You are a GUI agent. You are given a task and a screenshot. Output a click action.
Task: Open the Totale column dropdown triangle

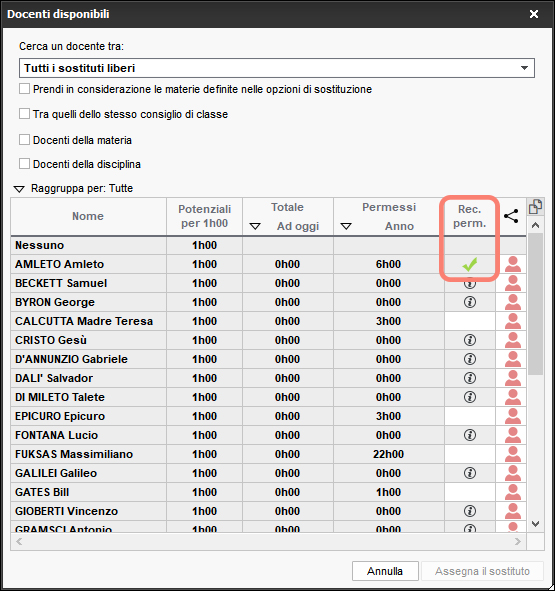pyautogui.click(x=255, y=226)
